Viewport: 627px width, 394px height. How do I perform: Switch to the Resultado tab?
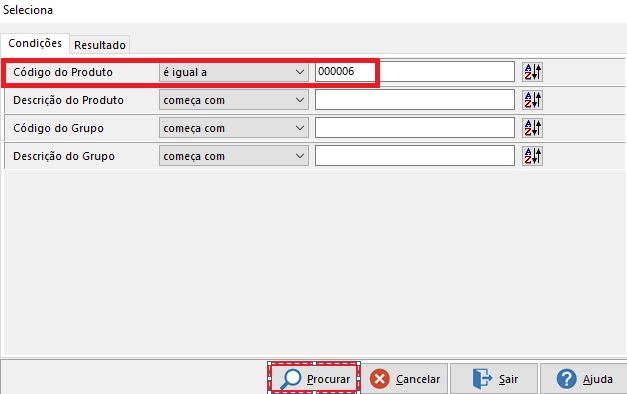[100, 45]
